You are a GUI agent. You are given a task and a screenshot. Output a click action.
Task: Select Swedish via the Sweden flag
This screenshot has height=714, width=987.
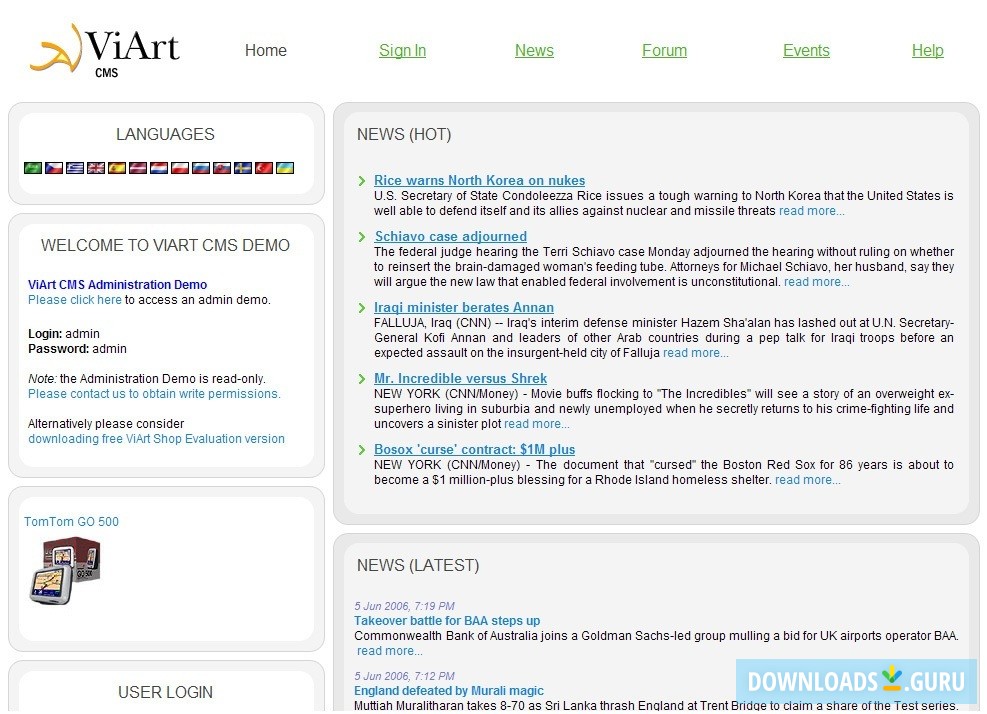(243, 168)
